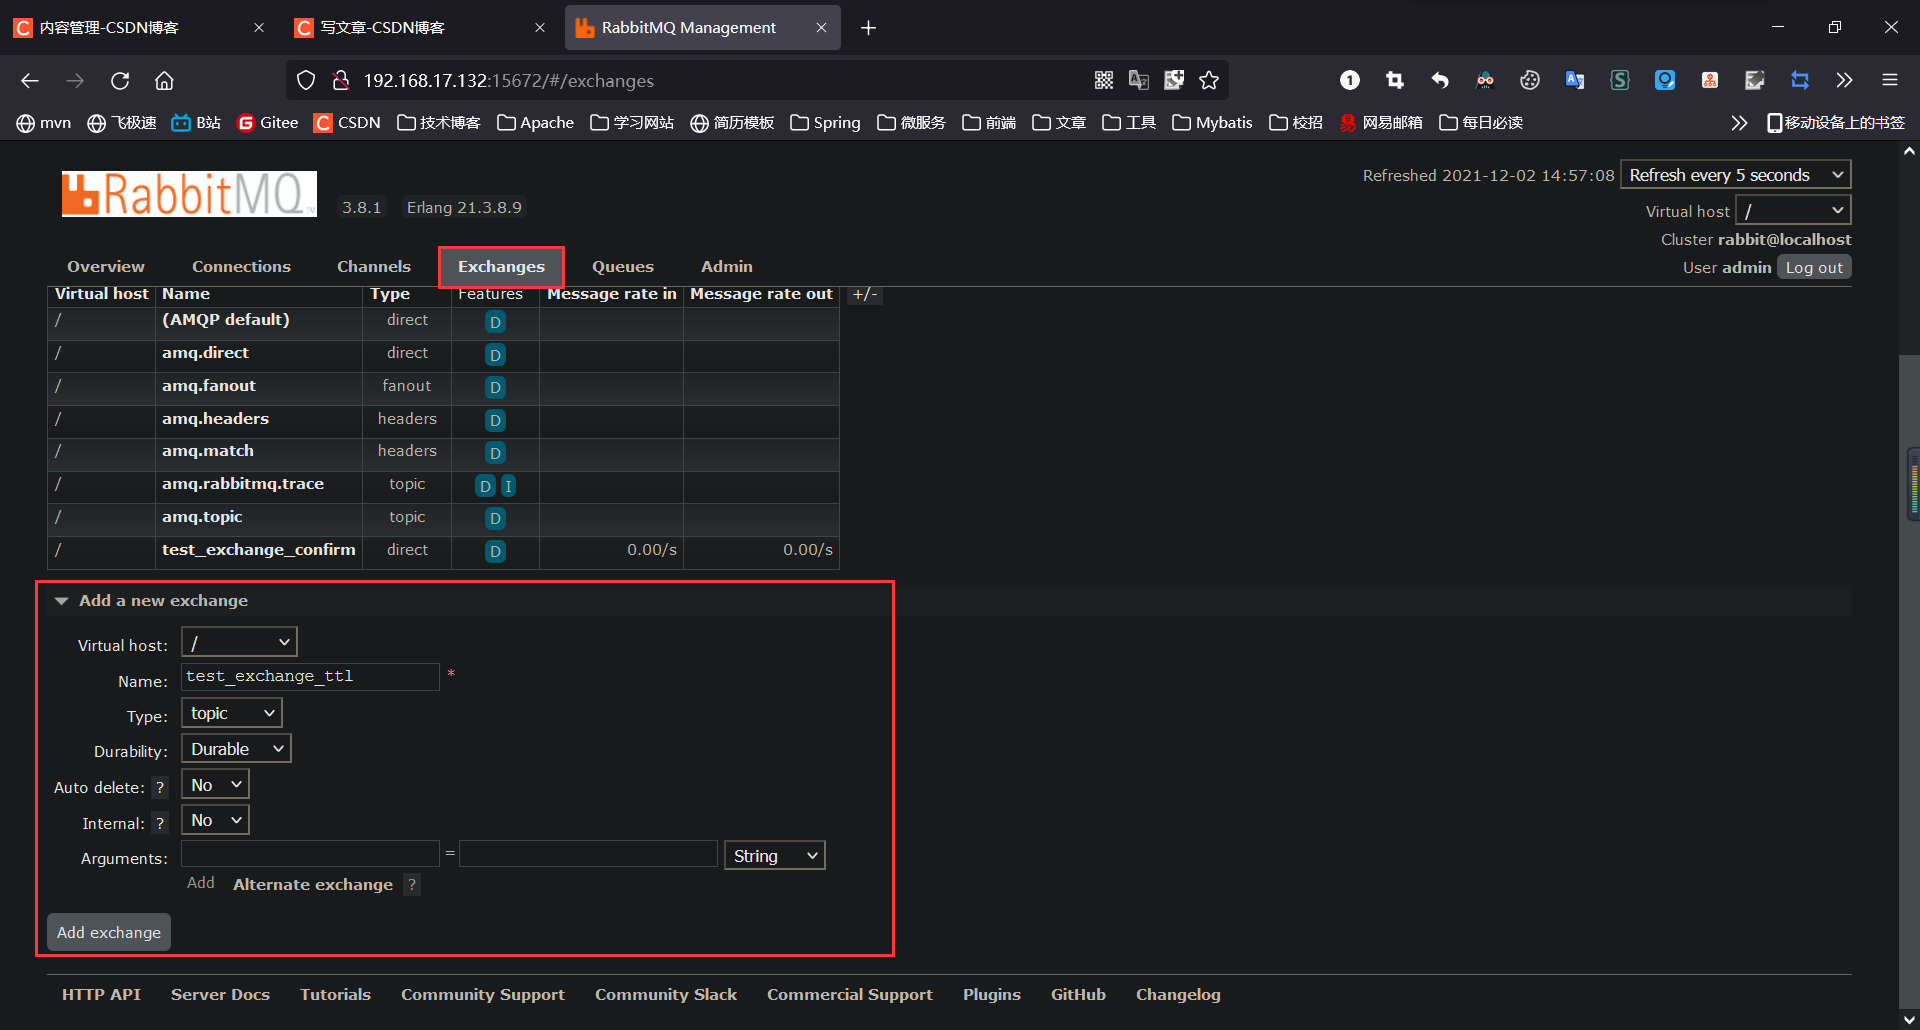
Task: Click the insecure connection lock icon
Action: (340, 81)
